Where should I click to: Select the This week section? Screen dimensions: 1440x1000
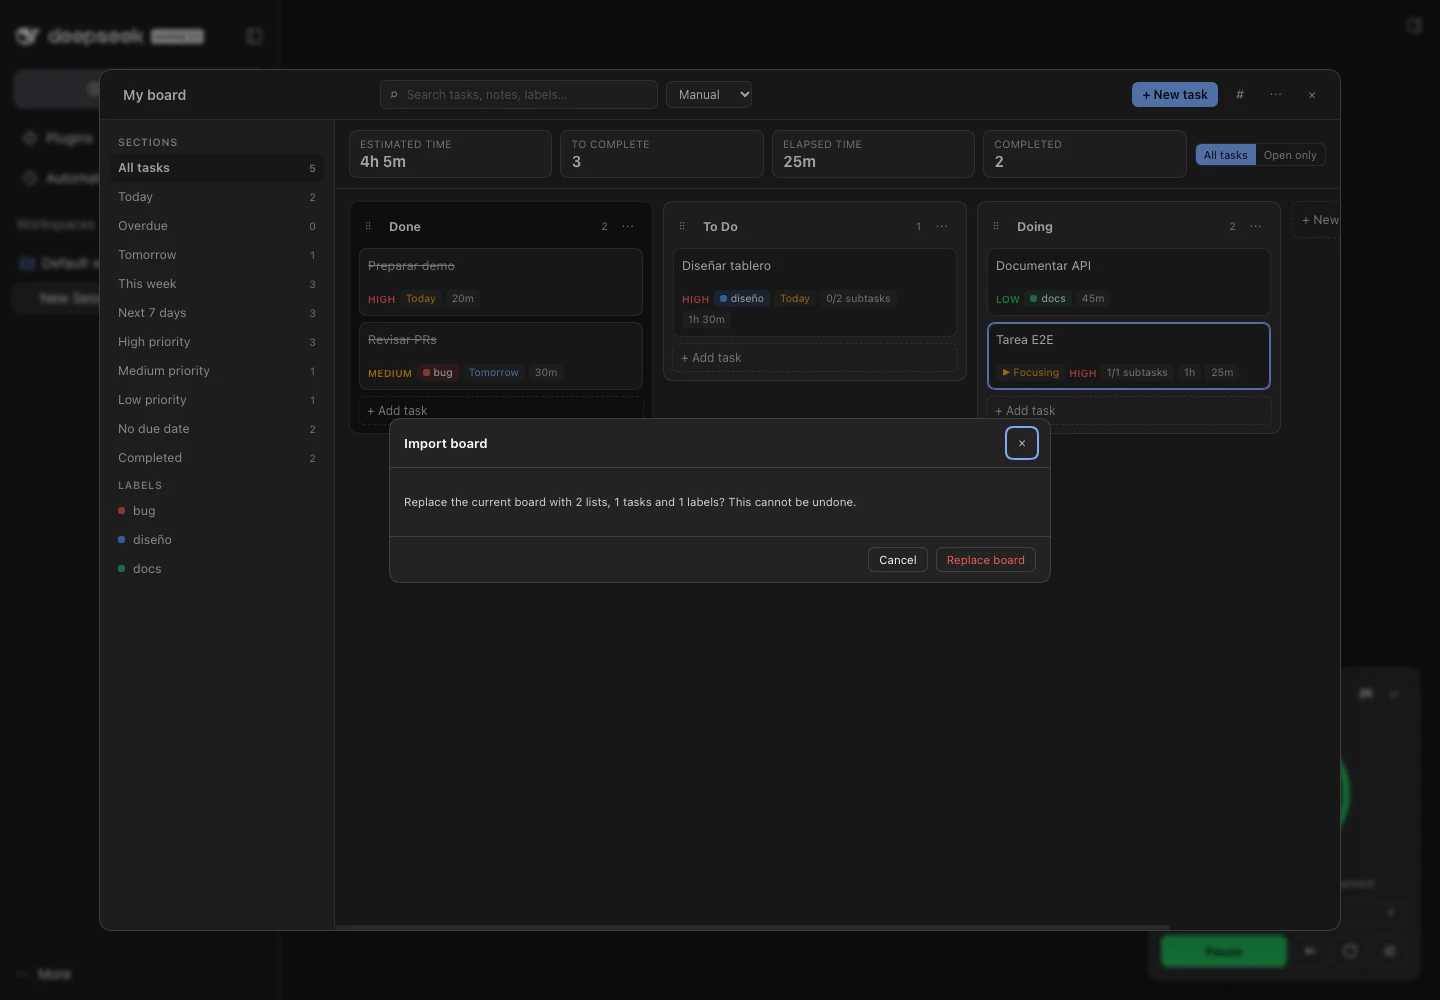pos(216,284)
